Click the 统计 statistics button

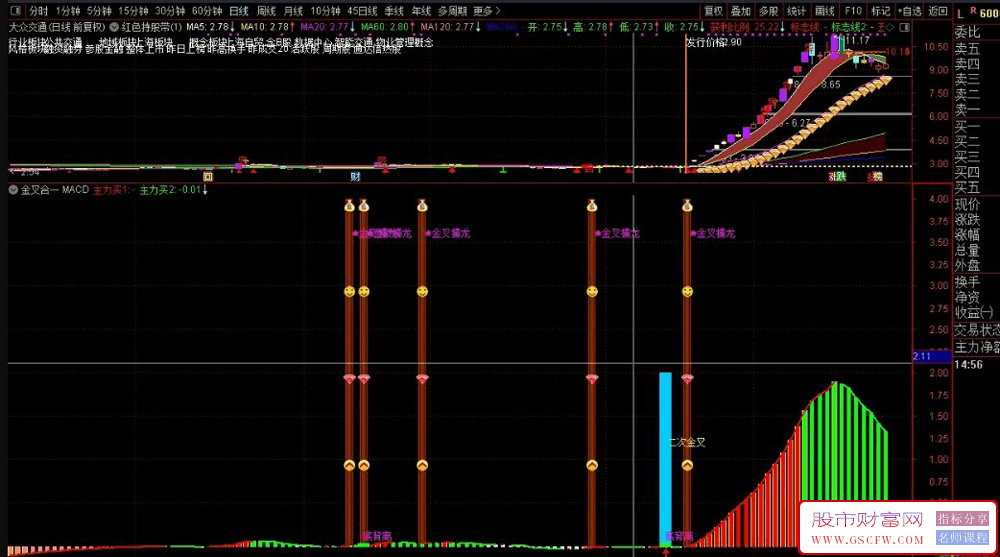797,11
